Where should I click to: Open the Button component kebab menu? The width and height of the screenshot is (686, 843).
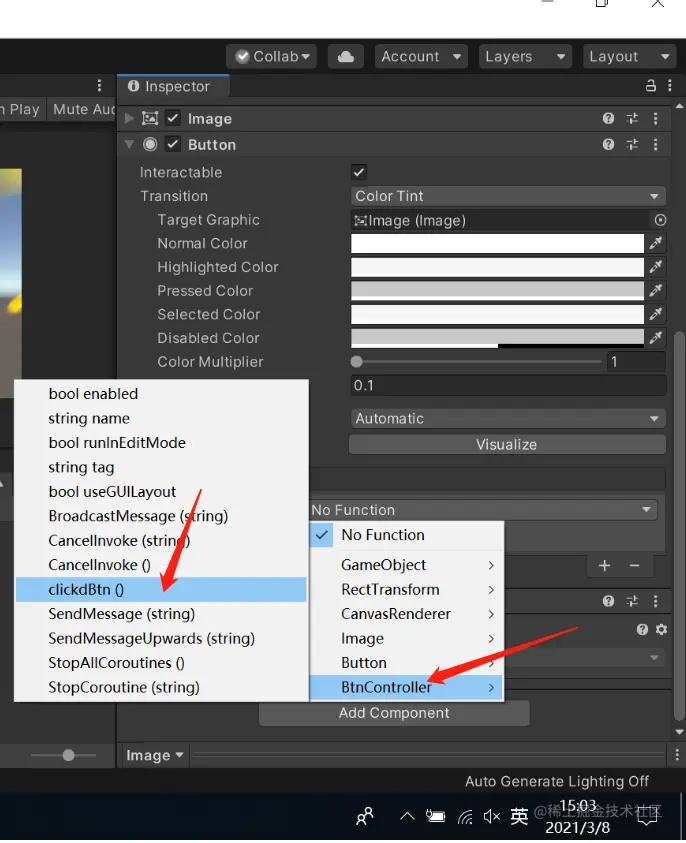(x=655, y=144)
